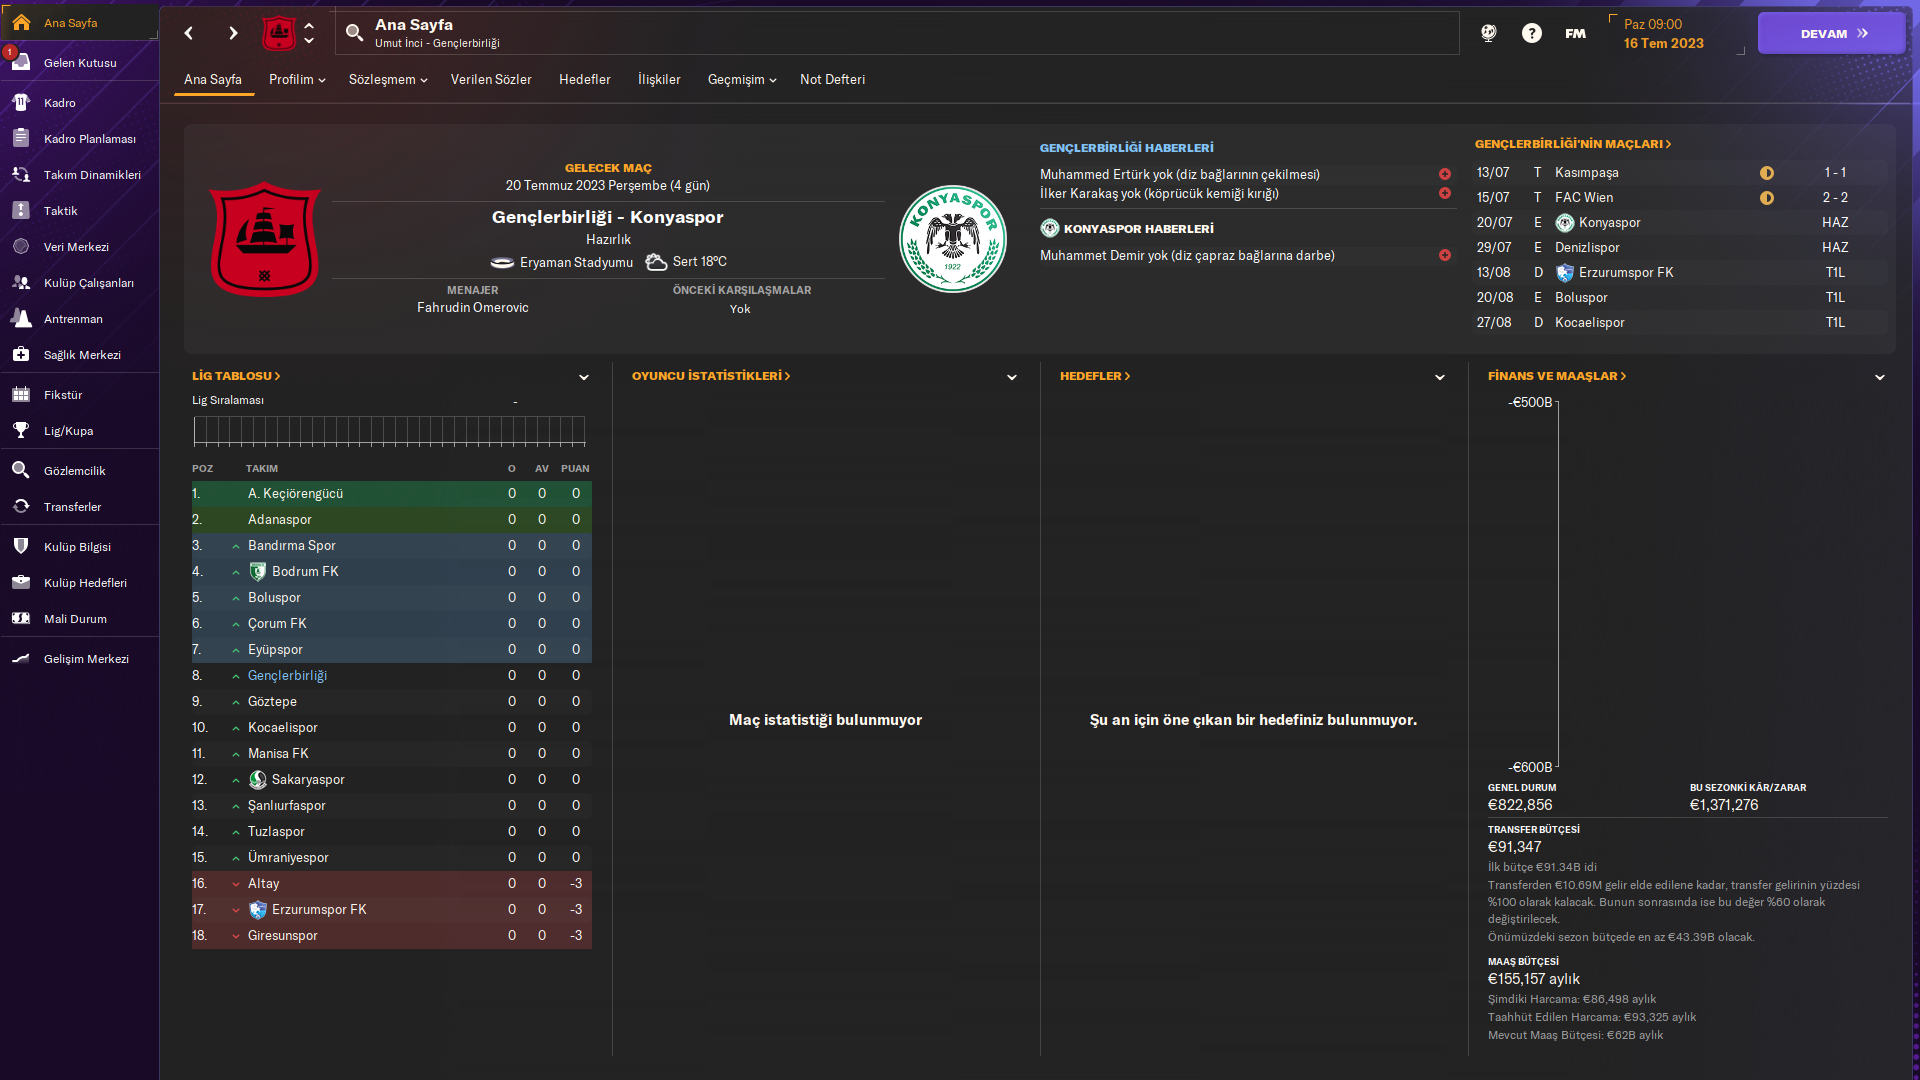Open the world globe icon
Screen dimensions: 1920x1080
pos(1488,33)
